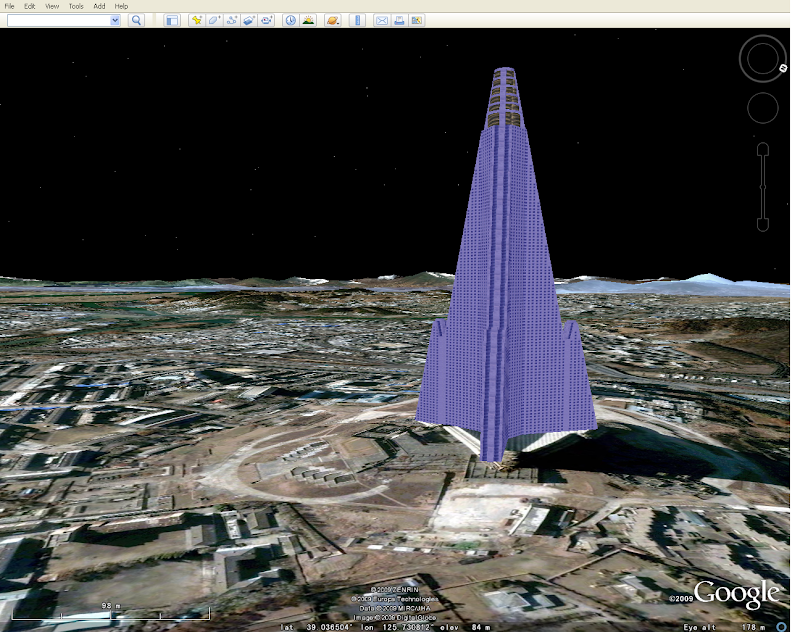Toggle sunlight across the landscape icon
Image resolution: width=800 pixels, height=632 pixels.
click(308, 20)
